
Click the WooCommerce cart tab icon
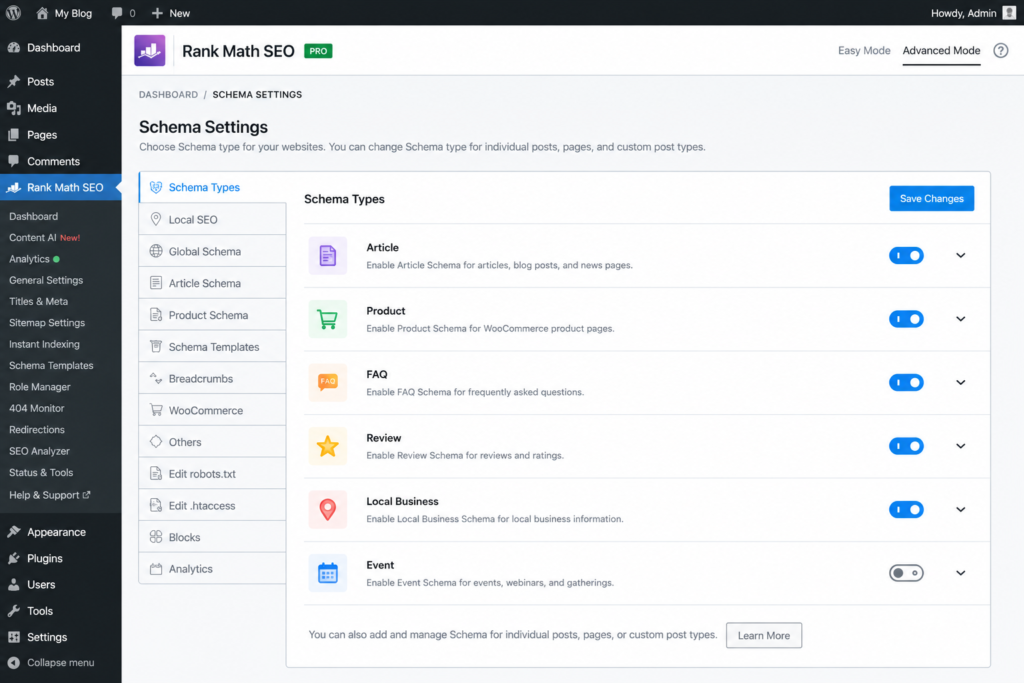[155, 410]
